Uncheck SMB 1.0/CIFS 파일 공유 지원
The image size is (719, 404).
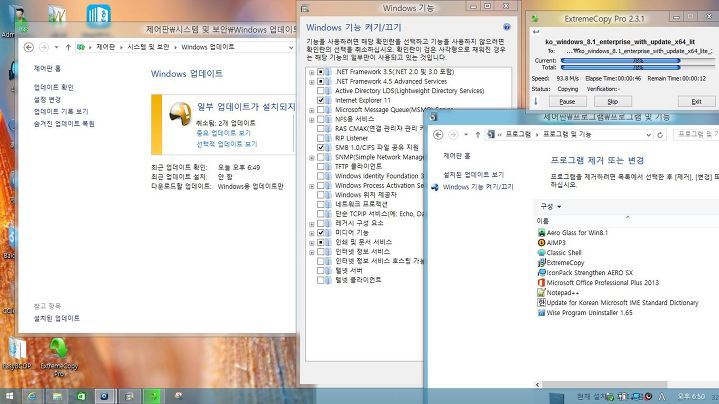pyautogui.click(x=321, y=148)
